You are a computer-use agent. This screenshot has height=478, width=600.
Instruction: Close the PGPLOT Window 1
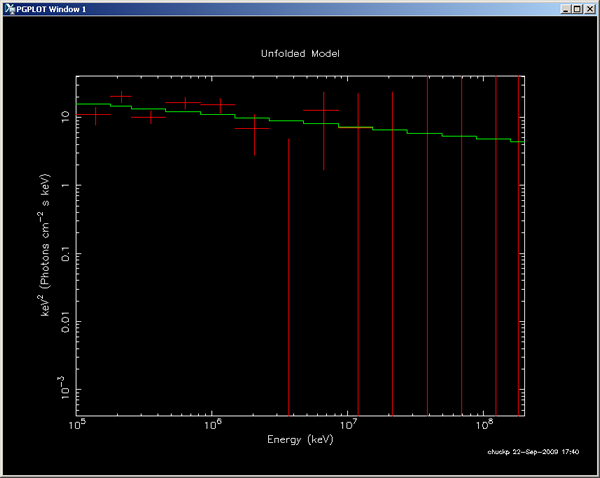click(x=590, y=9)
